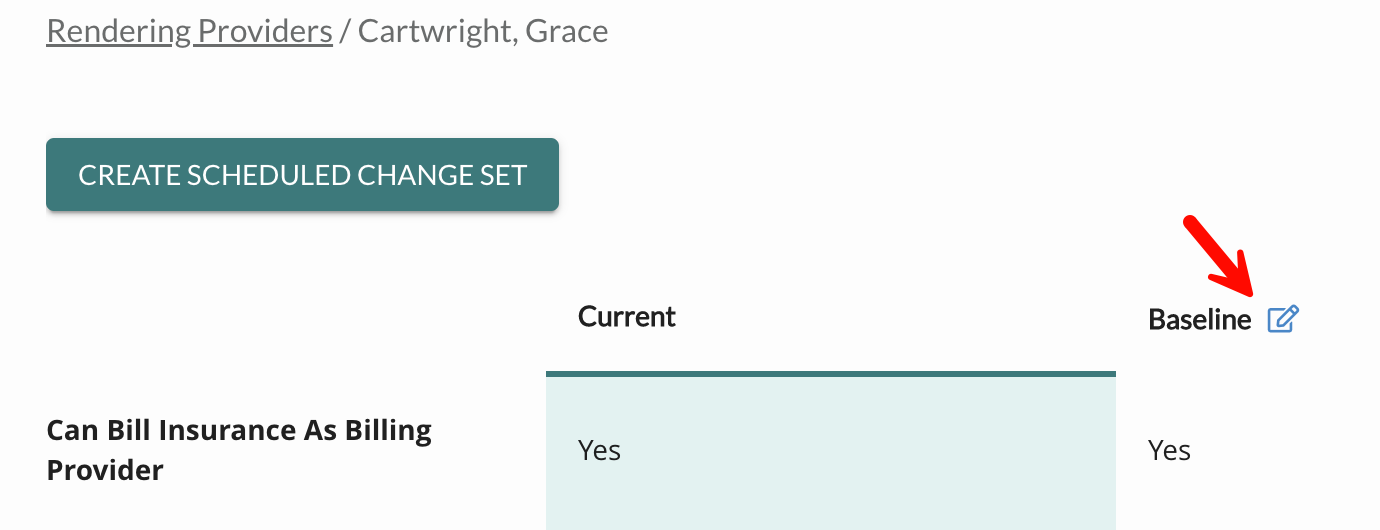Select the Baseline column header text
This screenshot has height=530, width=1380.
click(1199, 319)
